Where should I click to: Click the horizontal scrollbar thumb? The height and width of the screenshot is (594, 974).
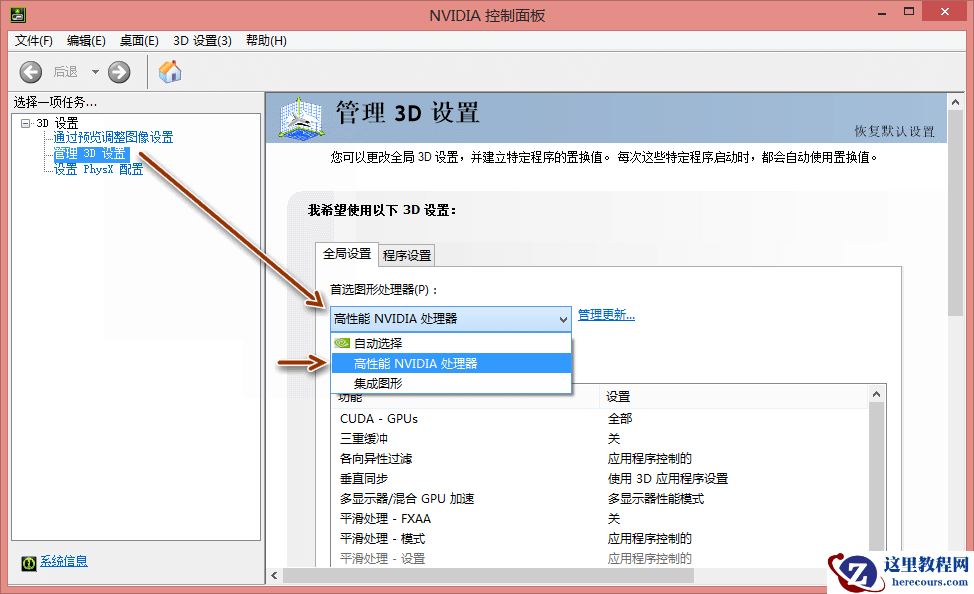[x=488, y=575]
